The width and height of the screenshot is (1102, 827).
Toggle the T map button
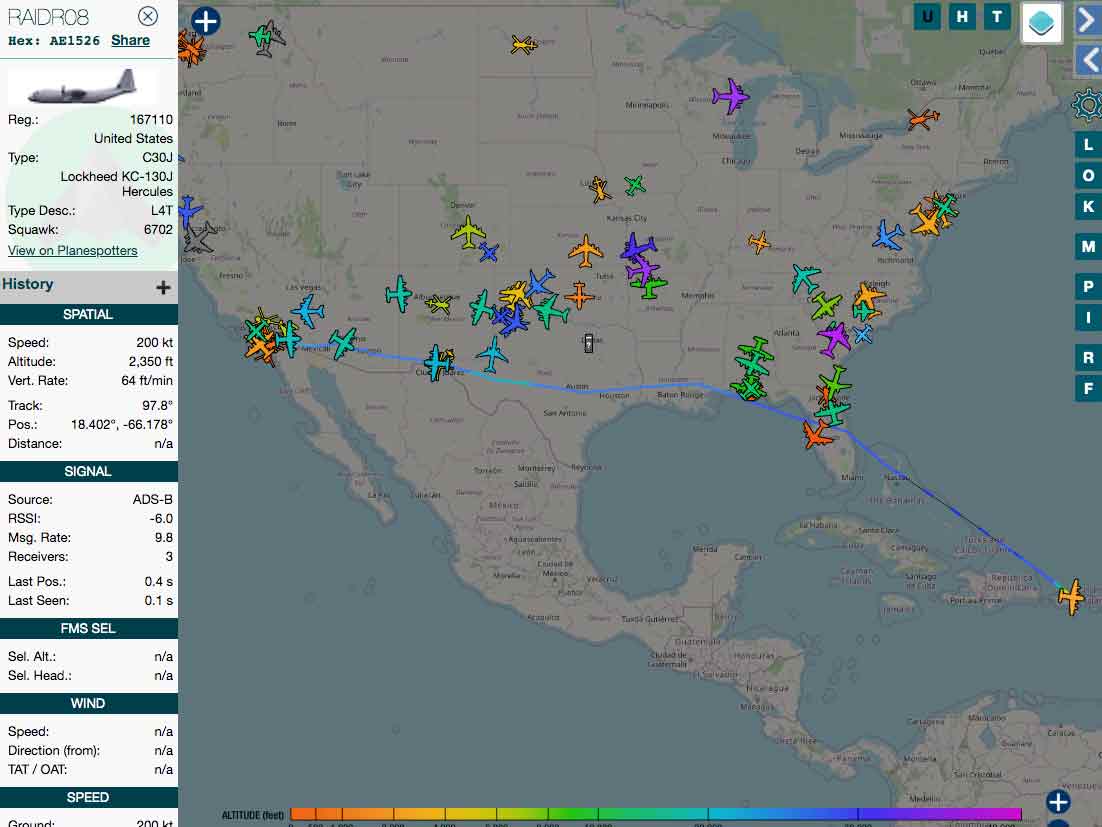pos(997,16)
